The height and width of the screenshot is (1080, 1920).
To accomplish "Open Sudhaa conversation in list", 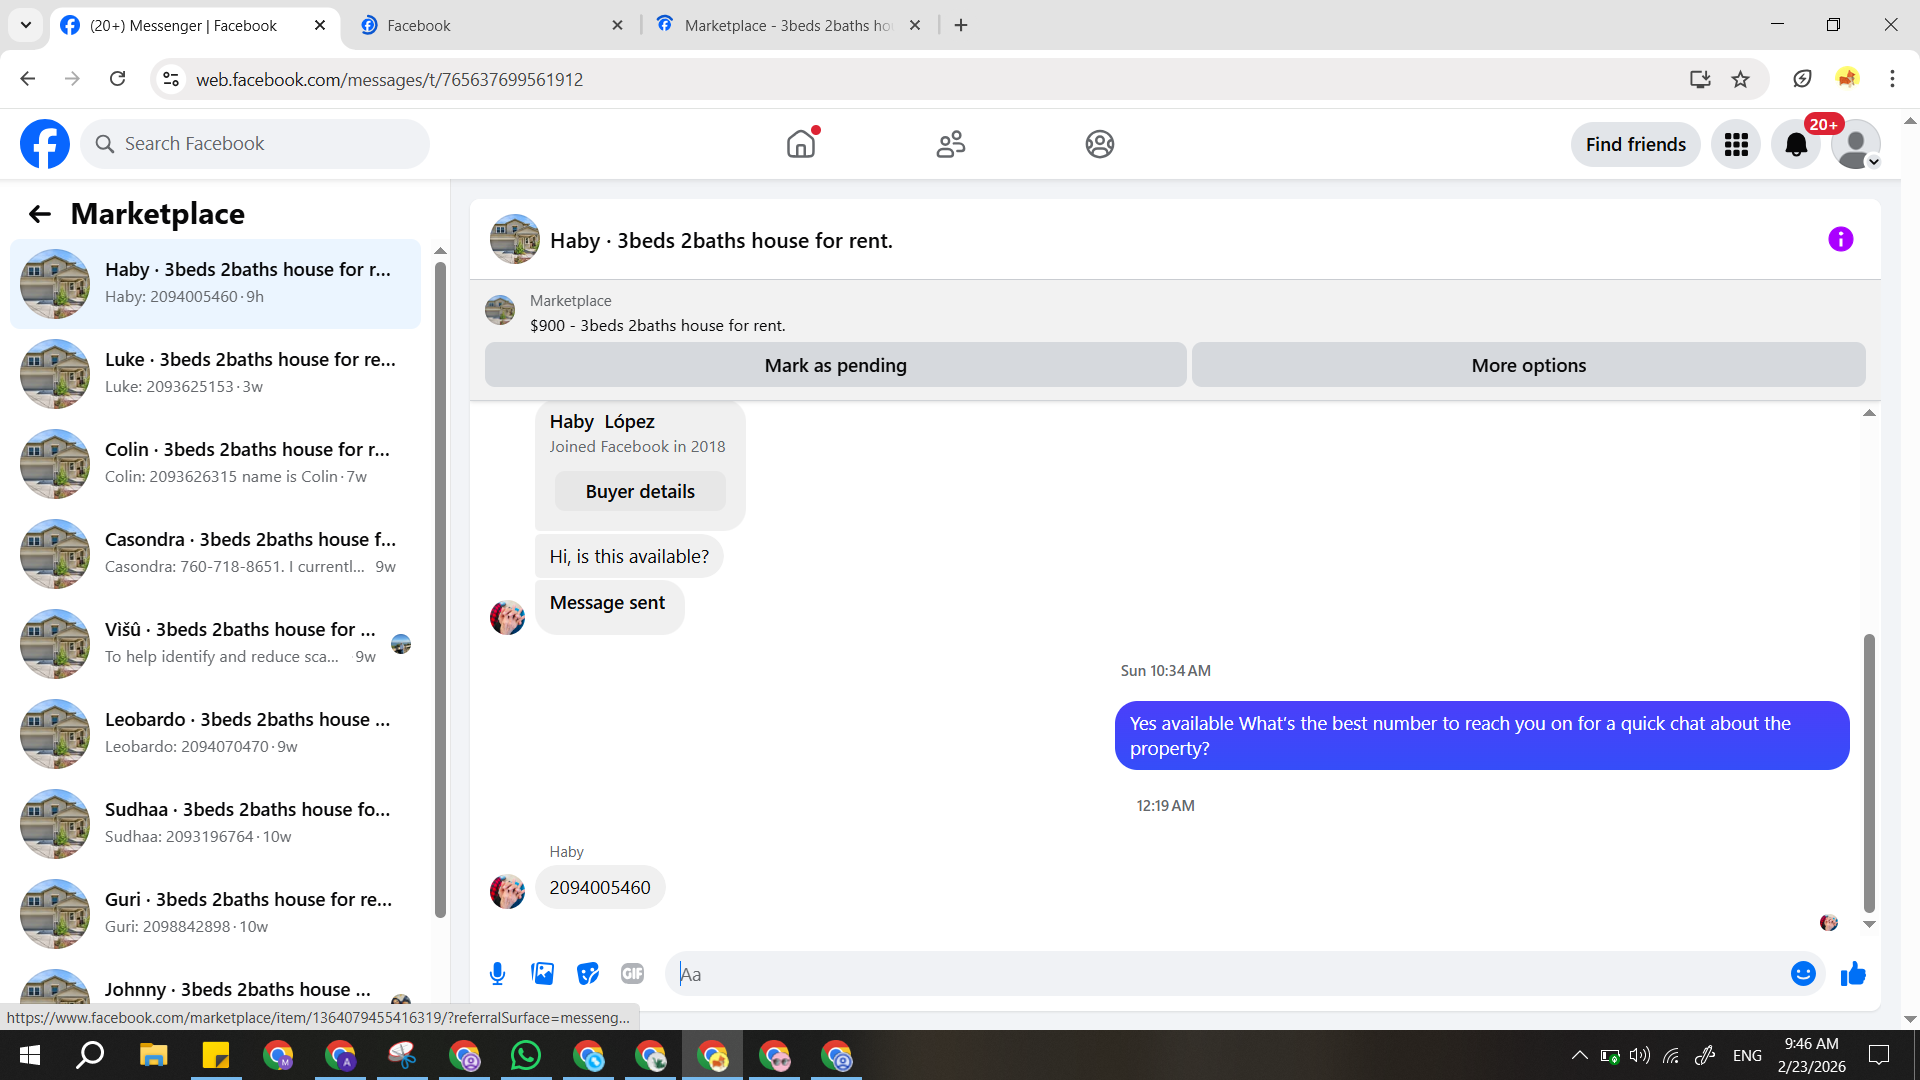I will coord(215,823).
